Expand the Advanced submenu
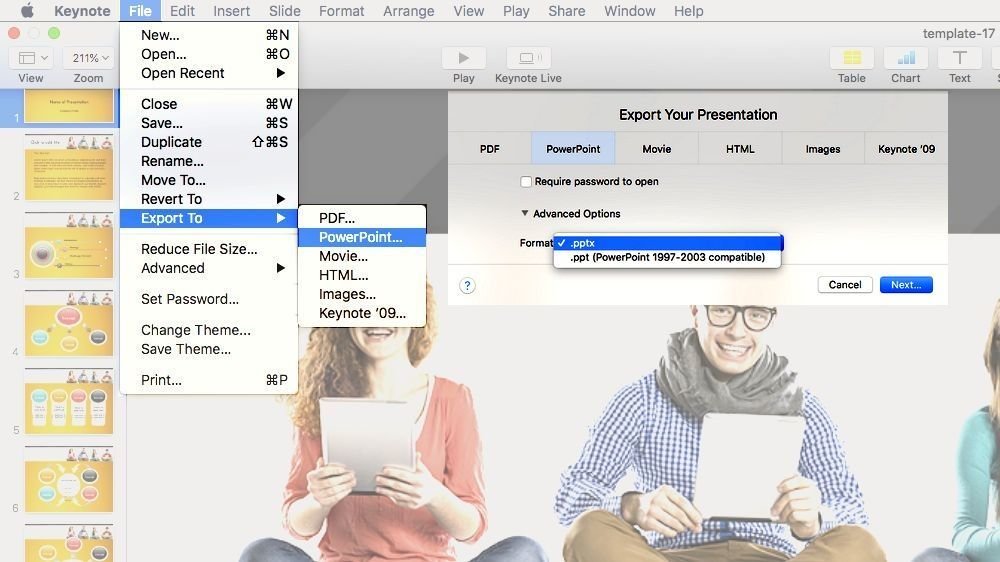1000x562 pixels. click(209, 268)
